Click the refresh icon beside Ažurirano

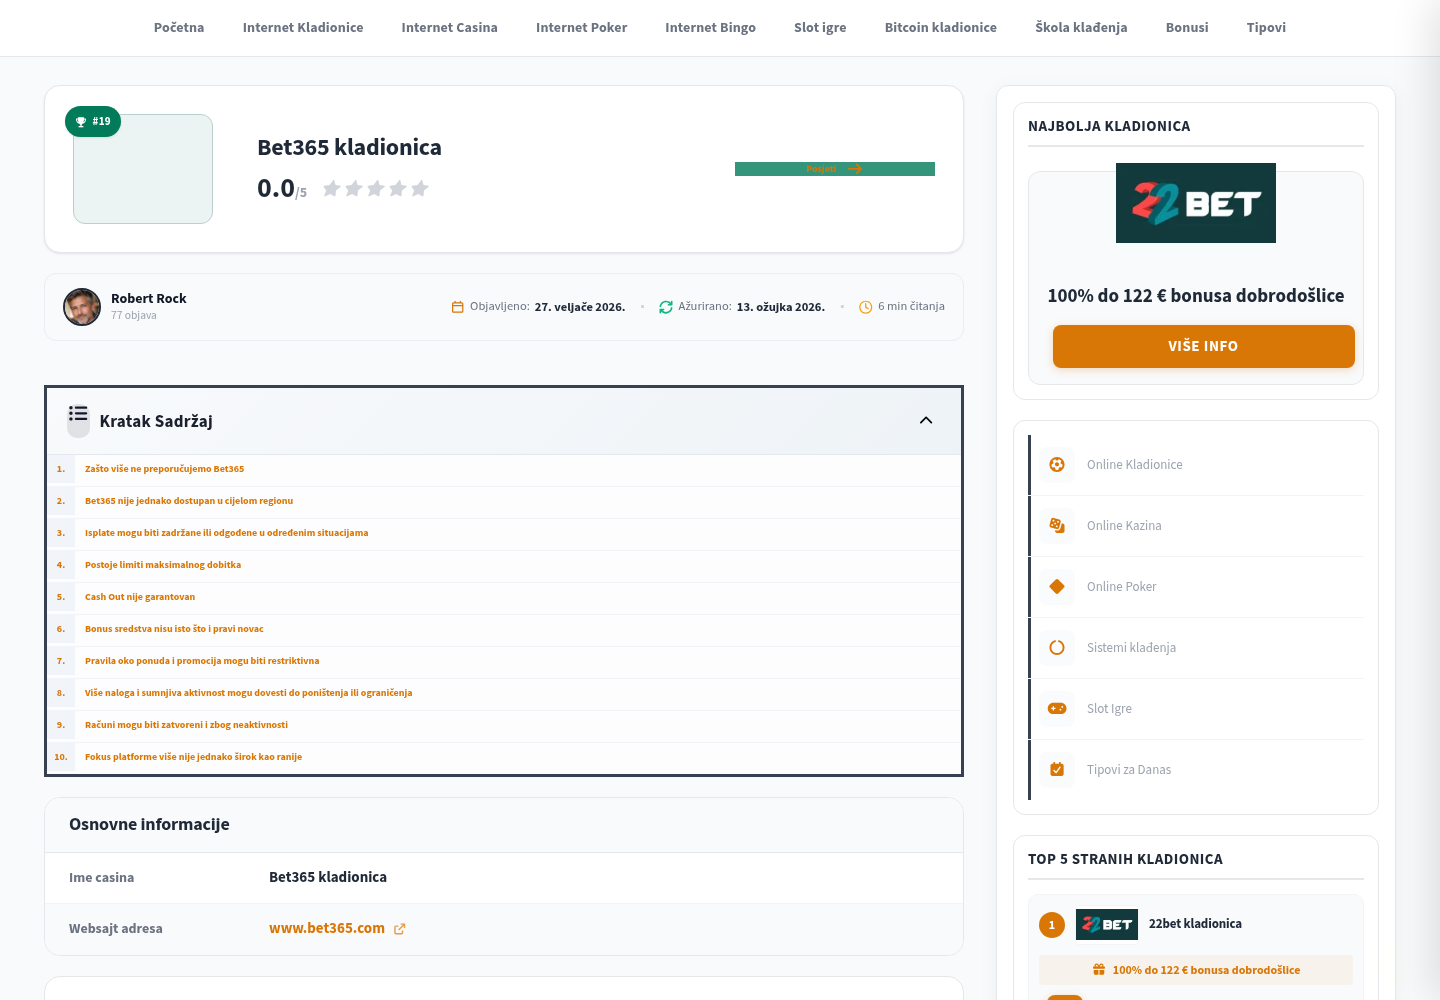[x=666, y=307]
